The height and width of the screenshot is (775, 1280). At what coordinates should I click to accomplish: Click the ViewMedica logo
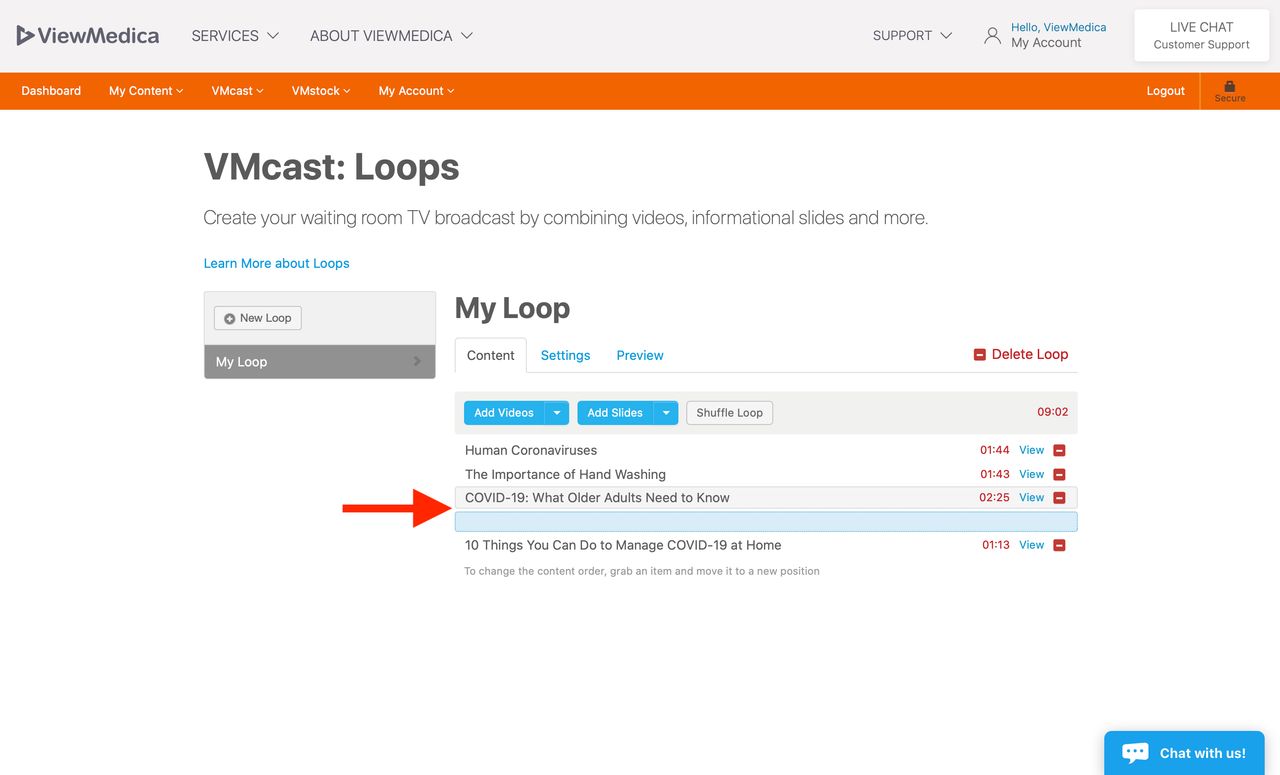(88, 36)
